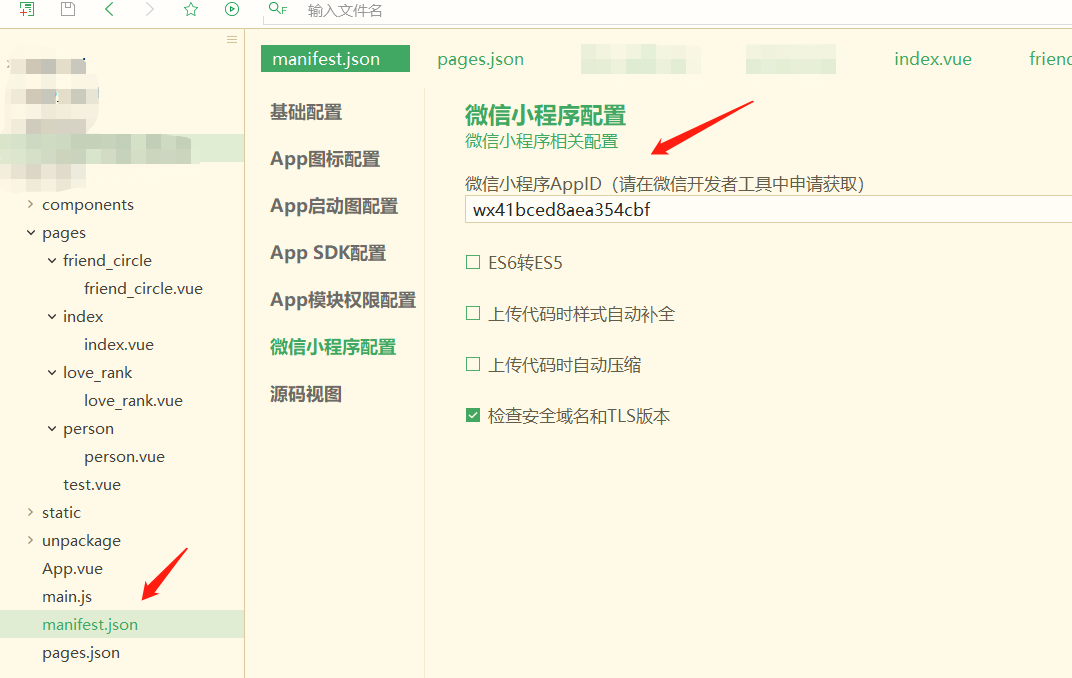Screen dimensions: 1072x678
Task: Enable 上传代码时样式自动补全 checkbox
Action: point(472,314)
